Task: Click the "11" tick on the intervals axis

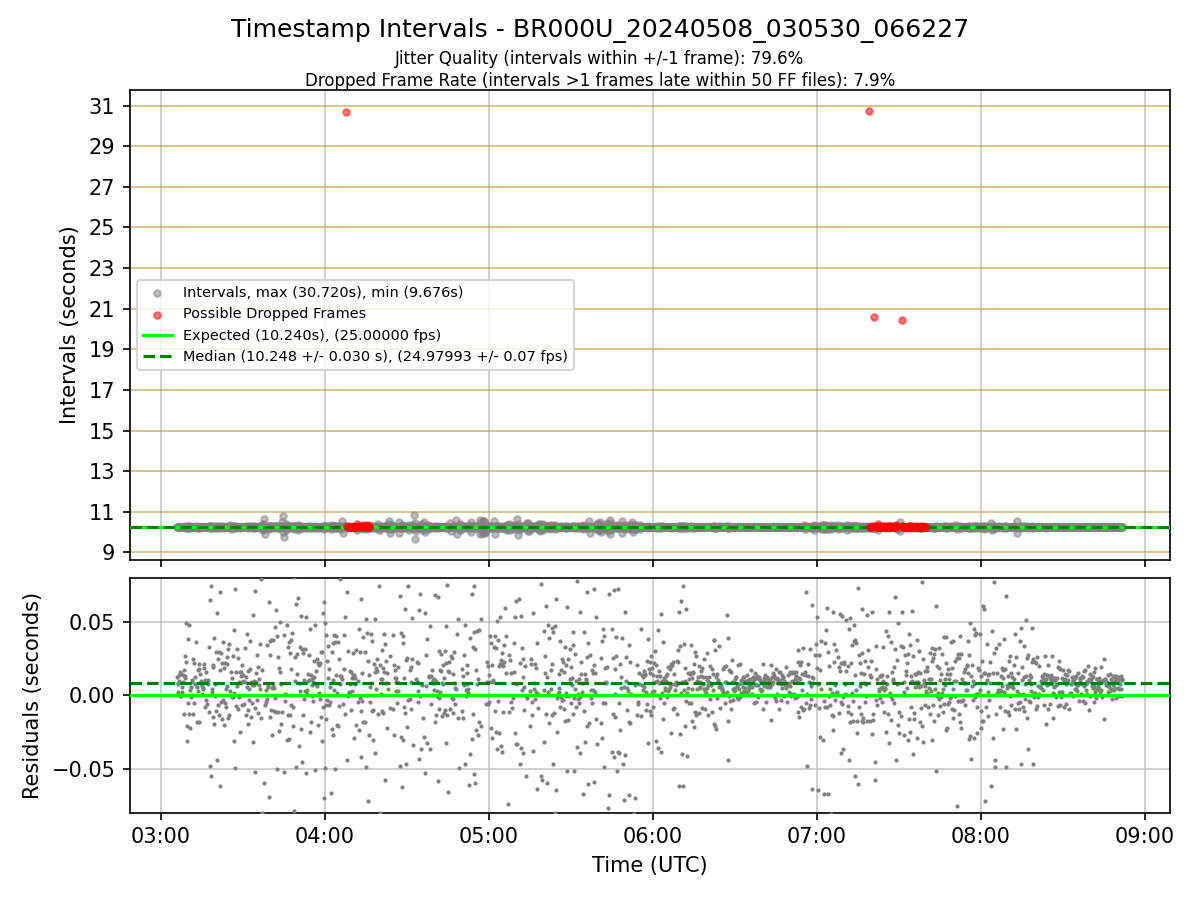Action: (104, 512)
